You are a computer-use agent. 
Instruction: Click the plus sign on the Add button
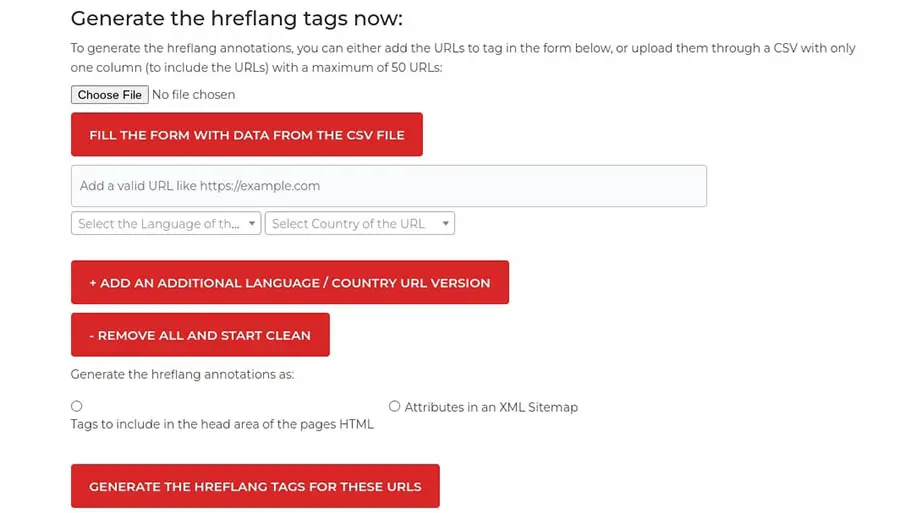[x=93, y=283]
